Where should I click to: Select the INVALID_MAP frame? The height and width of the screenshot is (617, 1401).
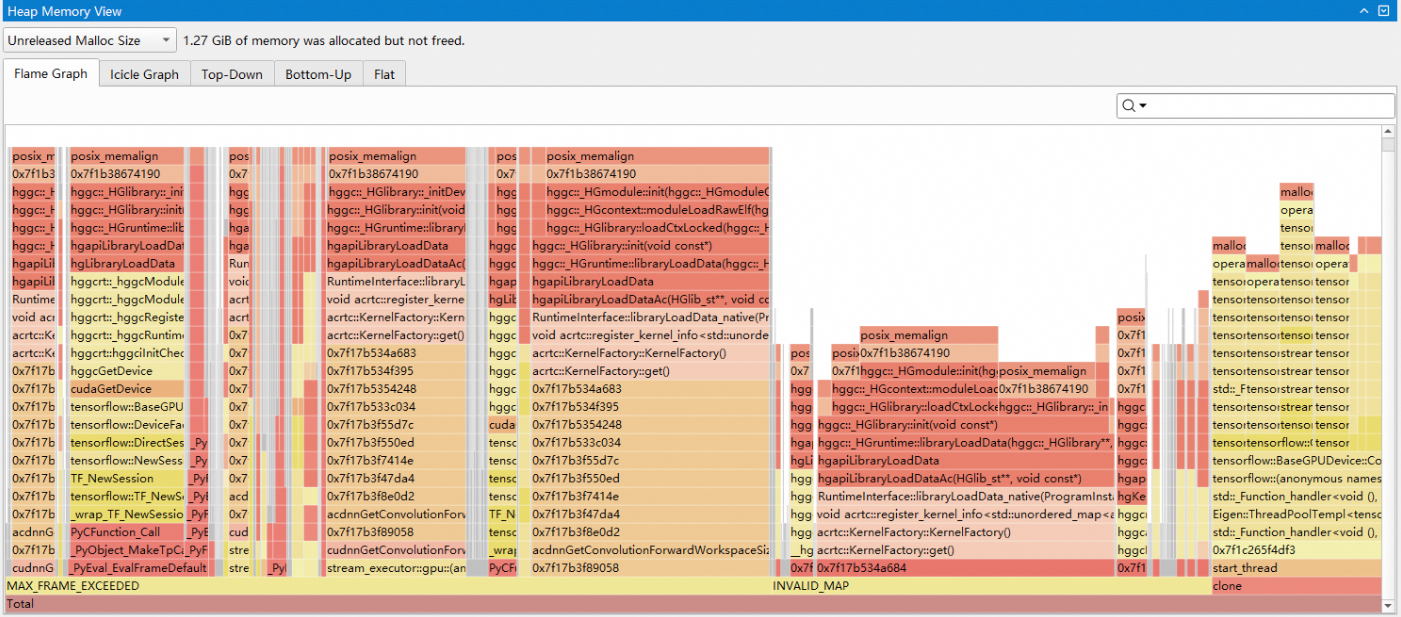coord(990,586)
